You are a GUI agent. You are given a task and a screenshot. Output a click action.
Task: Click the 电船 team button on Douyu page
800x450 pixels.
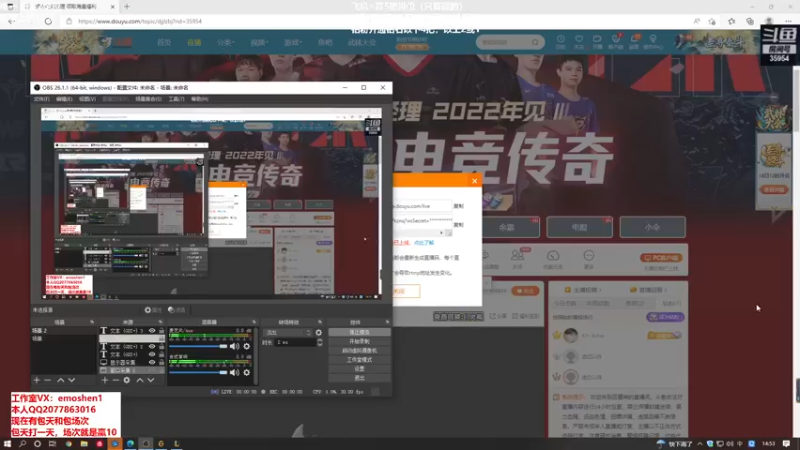tap(579, 227)
